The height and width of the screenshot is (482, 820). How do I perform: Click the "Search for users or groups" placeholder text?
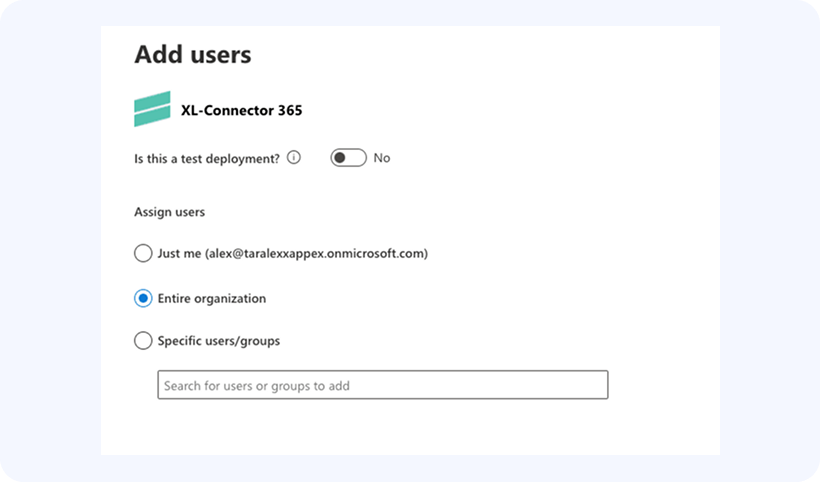(x=257, y=385)
